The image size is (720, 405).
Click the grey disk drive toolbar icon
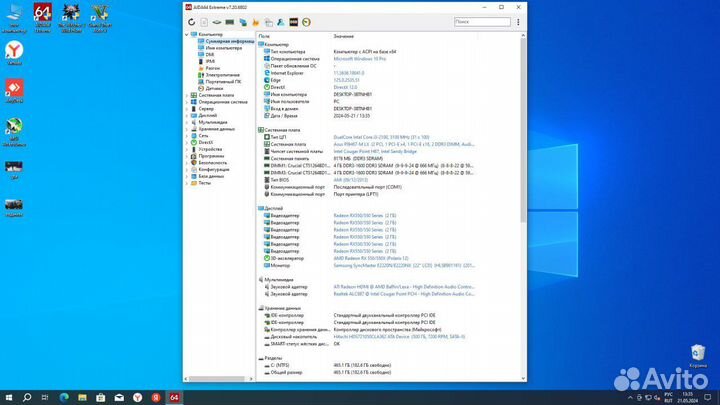(217, 22)
